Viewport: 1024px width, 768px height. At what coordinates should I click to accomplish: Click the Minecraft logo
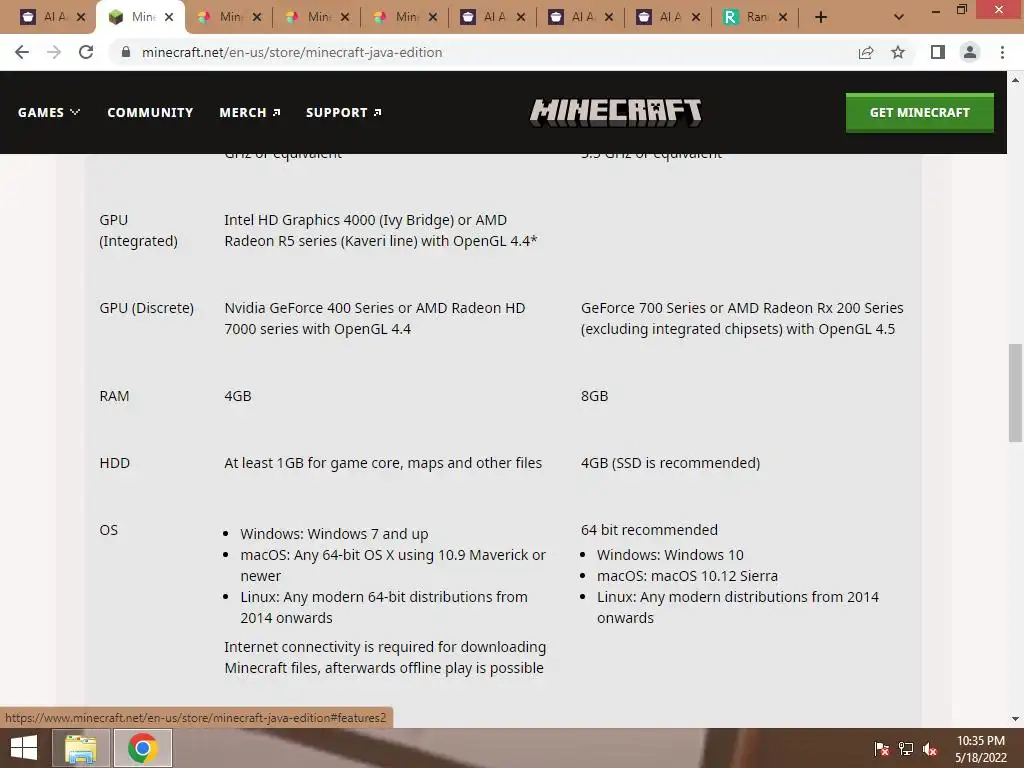pyautogui.click(x=615, y=112)
